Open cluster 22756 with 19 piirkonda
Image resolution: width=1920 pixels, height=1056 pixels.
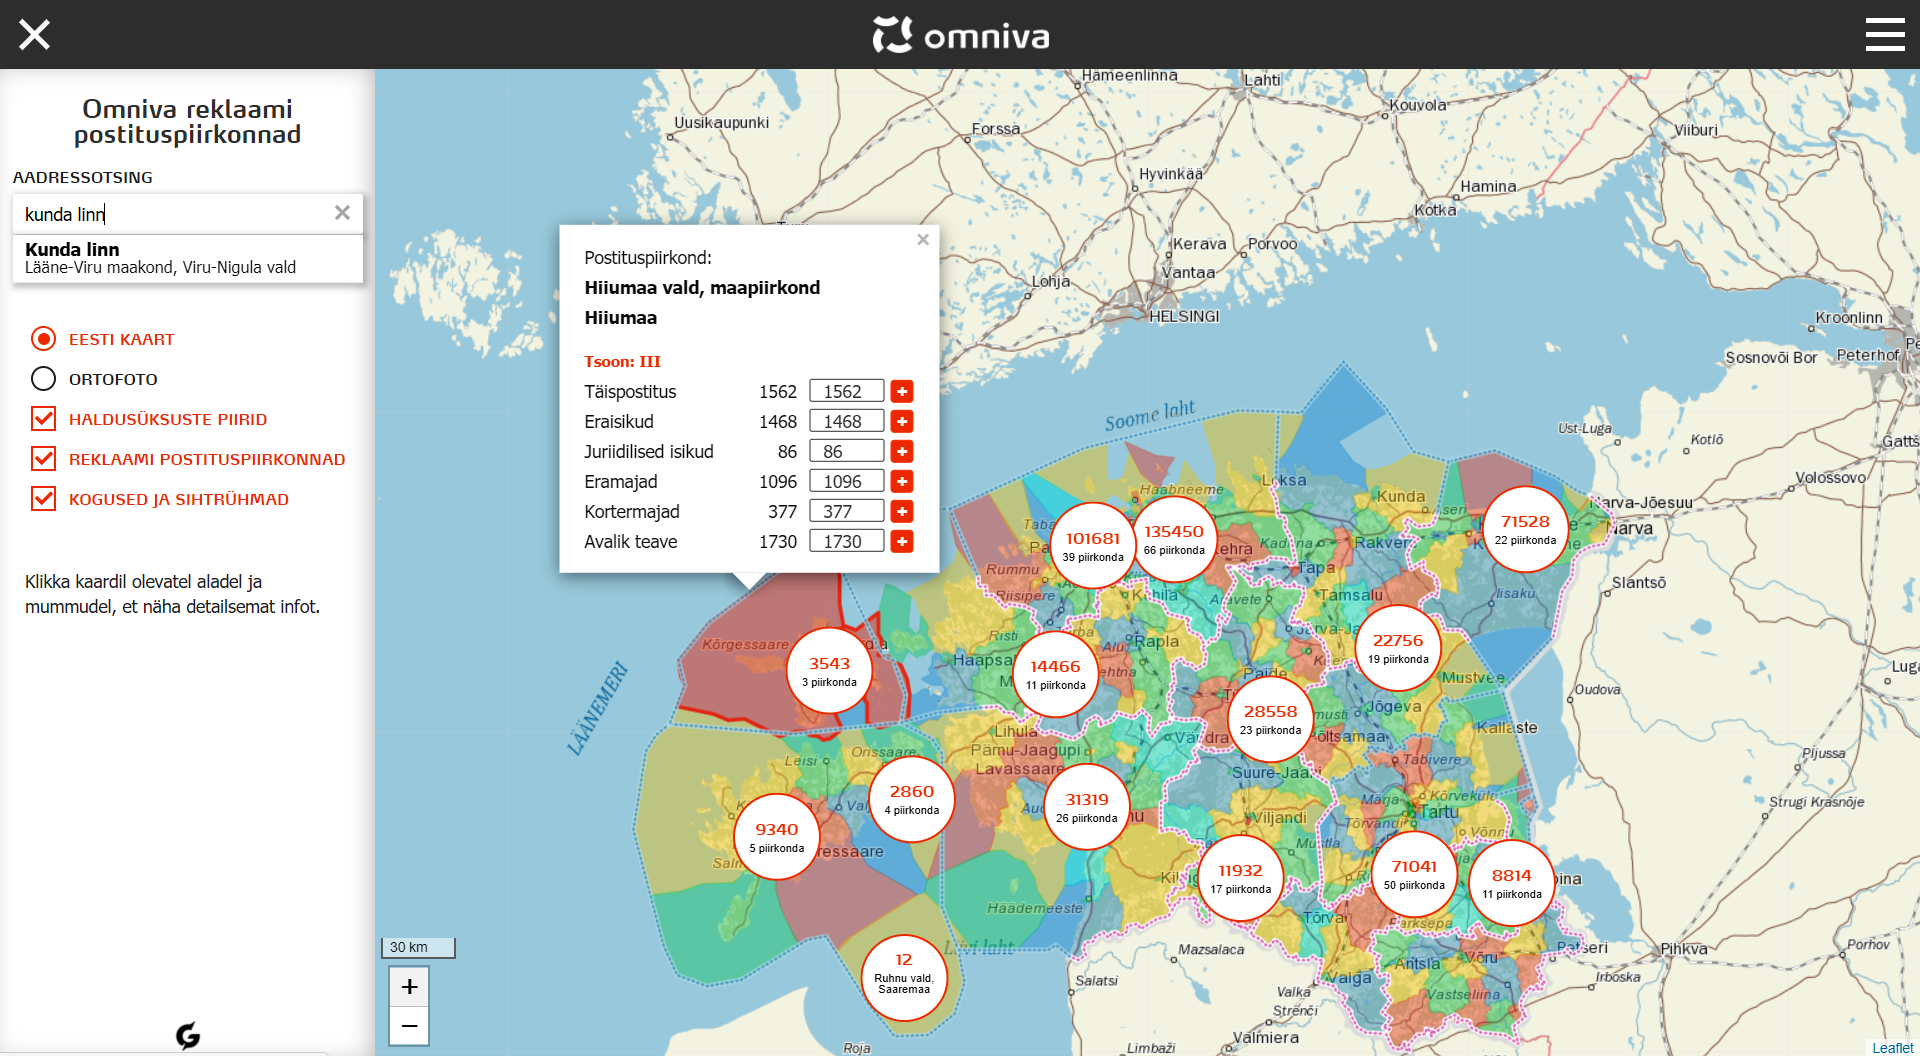[x=1398, y=648]
